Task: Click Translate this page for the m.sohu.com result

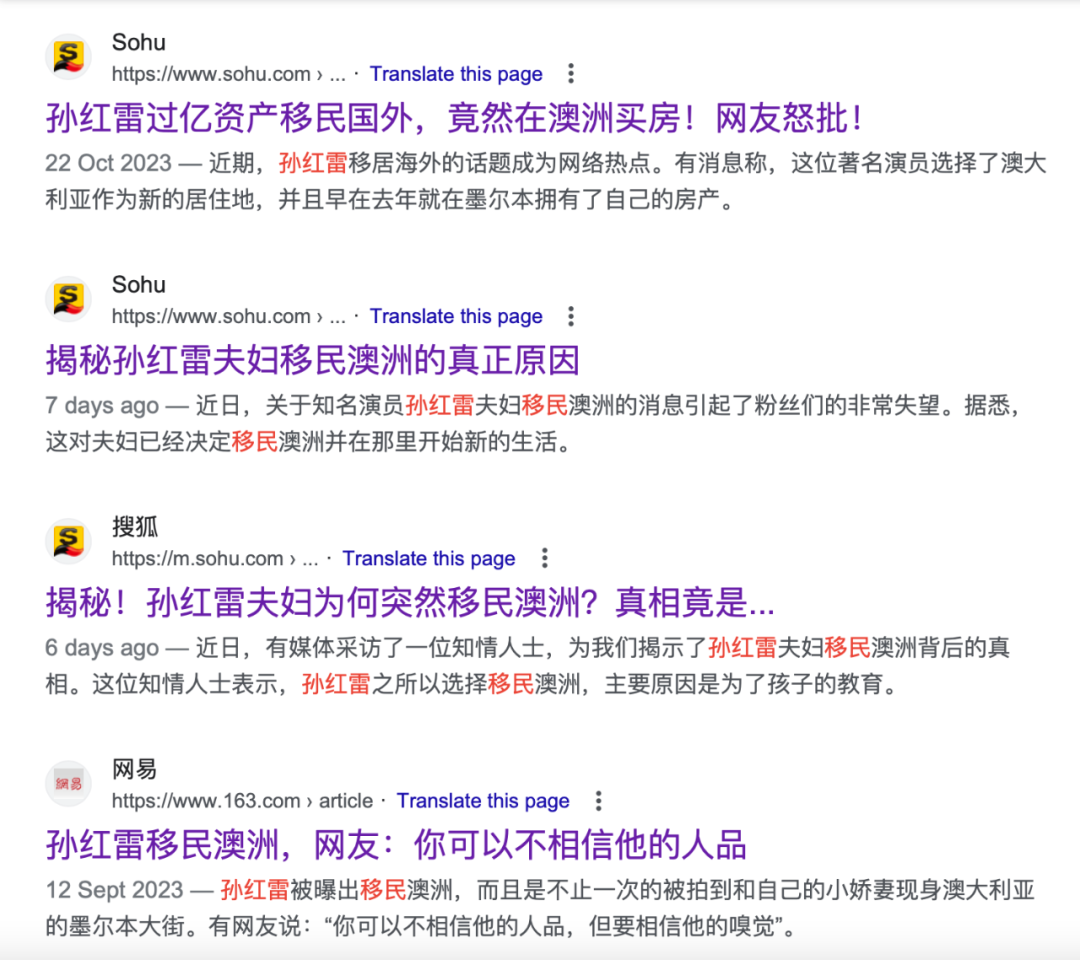Action: tap(429, 558)
